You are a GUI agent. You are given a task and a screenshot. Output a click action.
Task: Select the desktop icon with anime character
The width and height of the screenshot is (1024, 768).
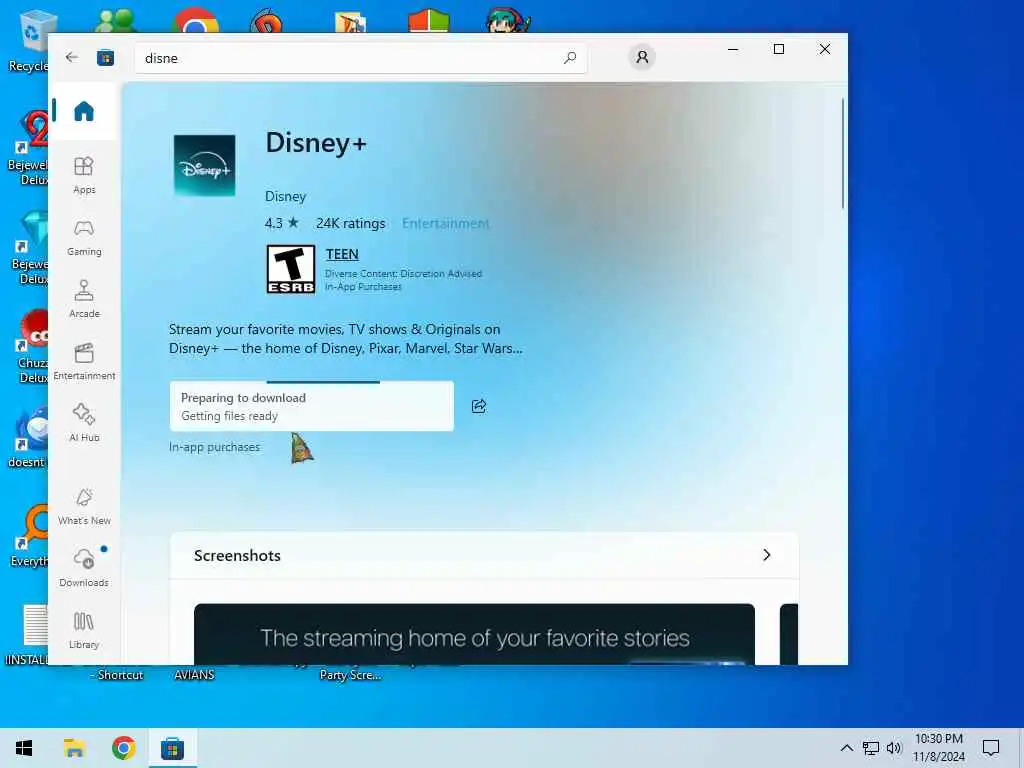[x=508, y=20]
